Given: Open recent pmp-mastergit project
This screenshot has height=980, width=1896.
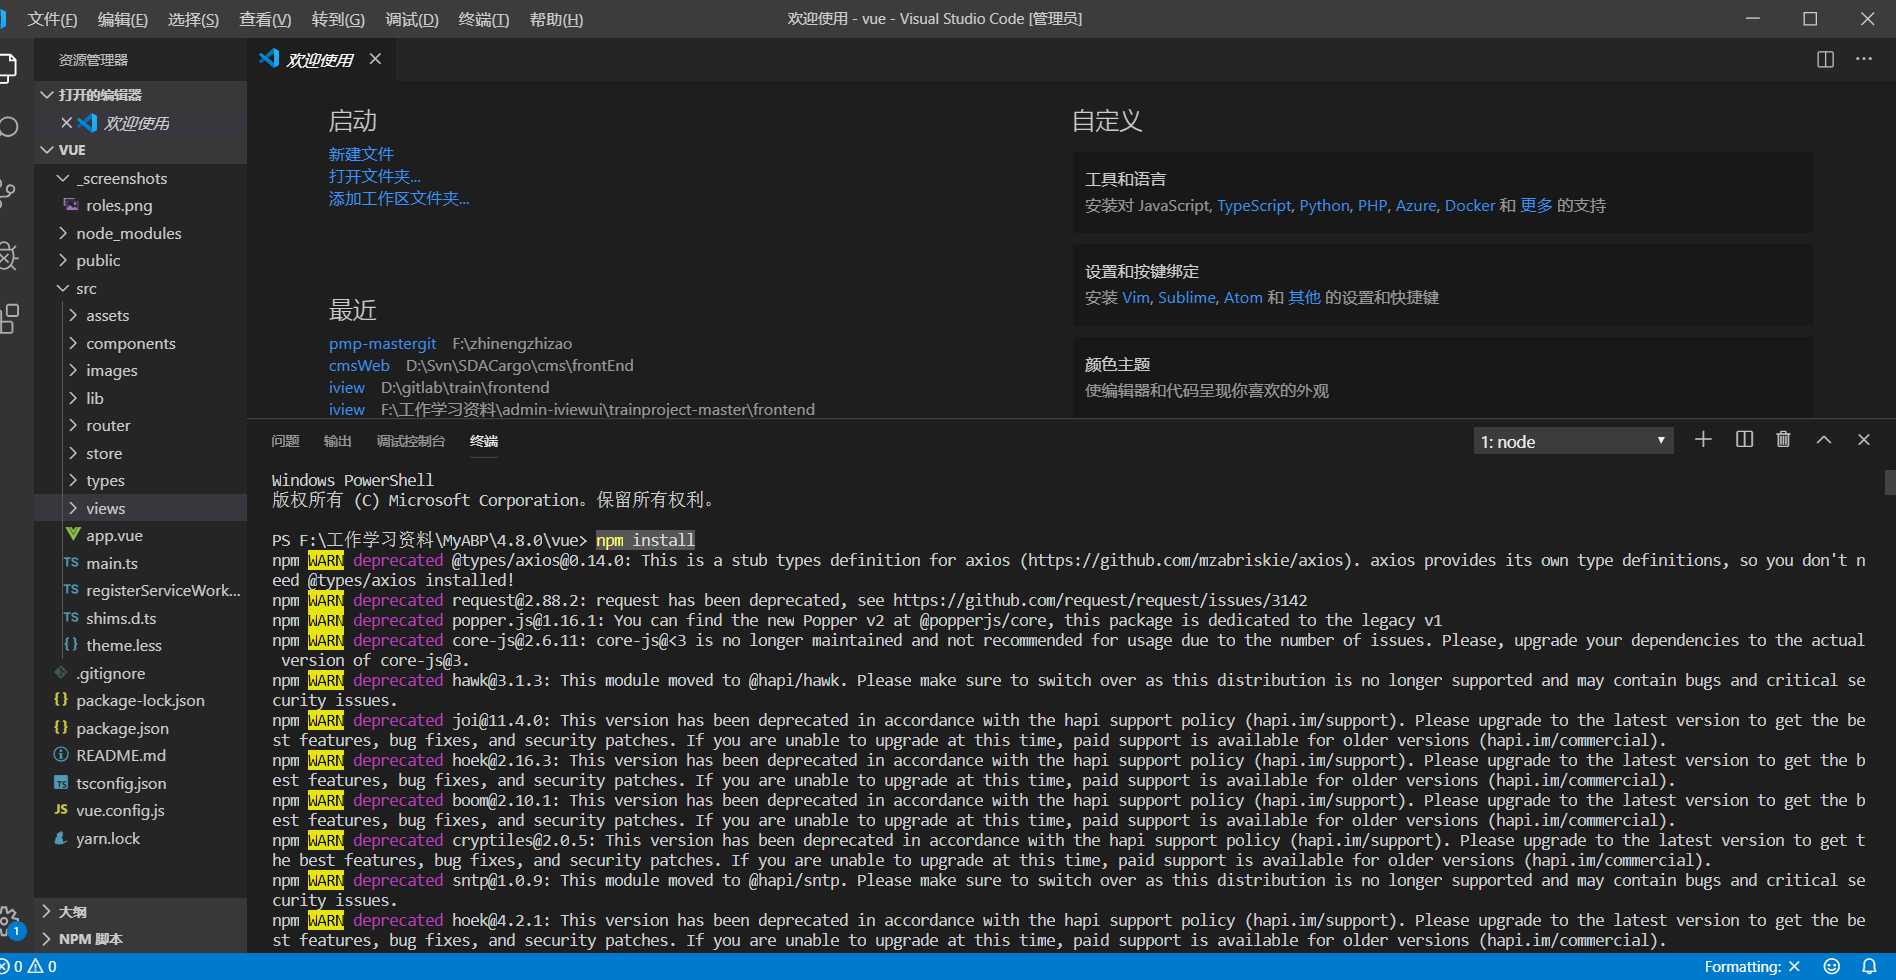Looking at the screenshot, I should [382, 343].
